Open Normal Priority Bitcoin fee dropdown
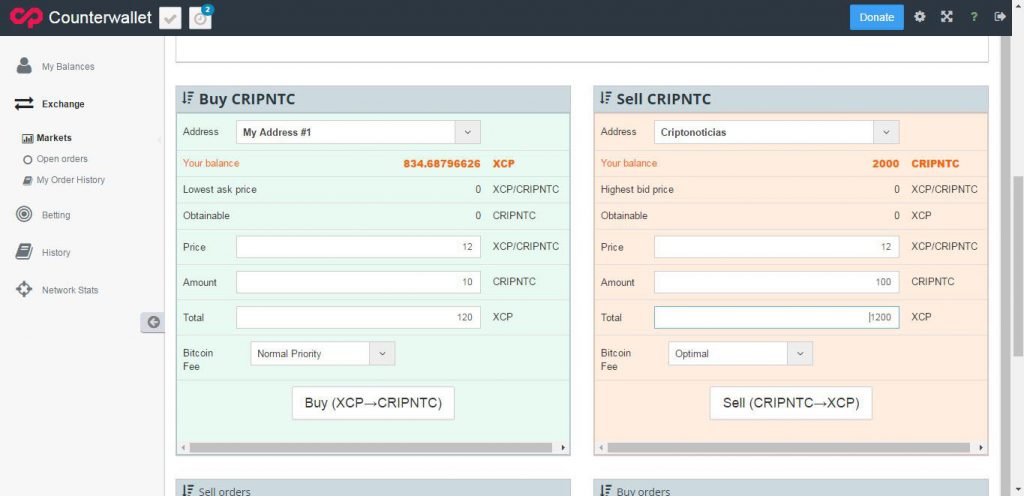 pyautogui.click(x=323, y=354)
